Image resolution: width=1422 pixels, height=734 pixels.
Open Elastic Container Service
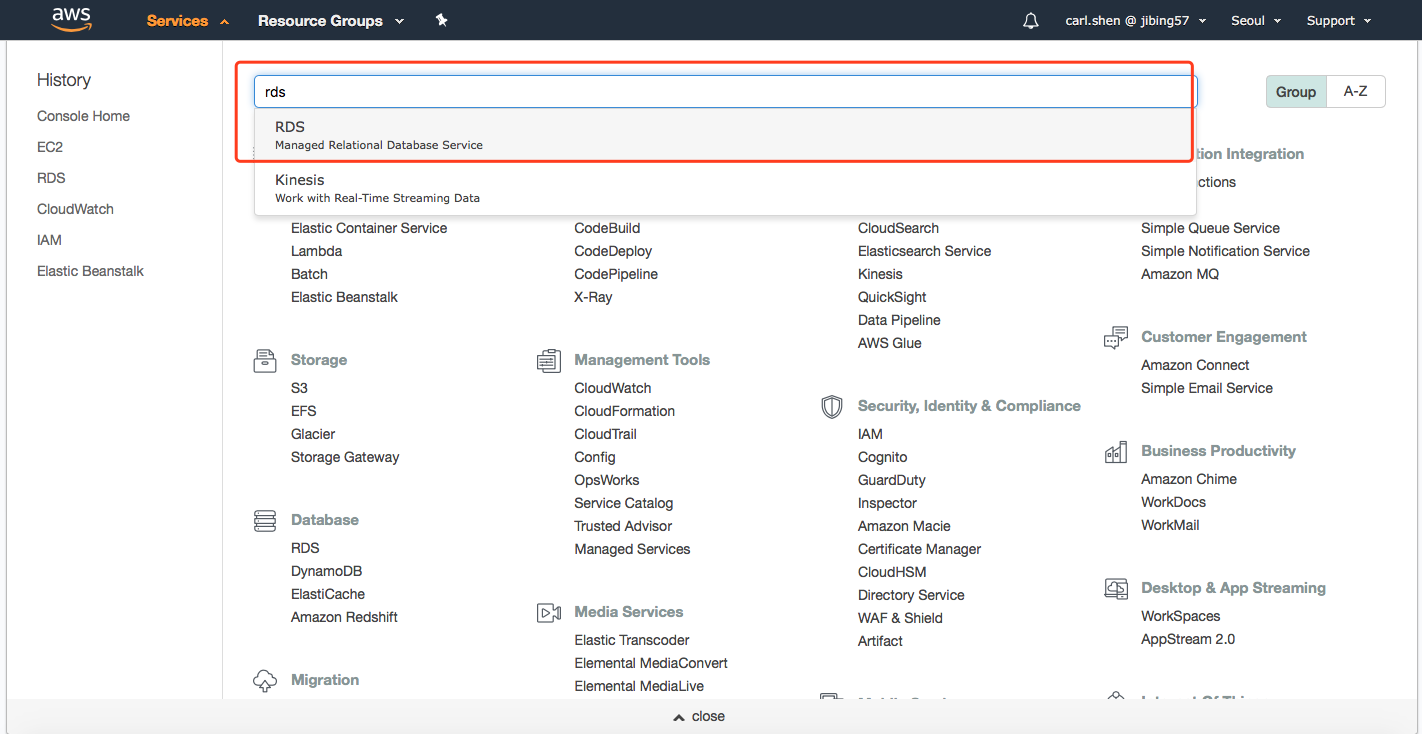pos(369,228)
